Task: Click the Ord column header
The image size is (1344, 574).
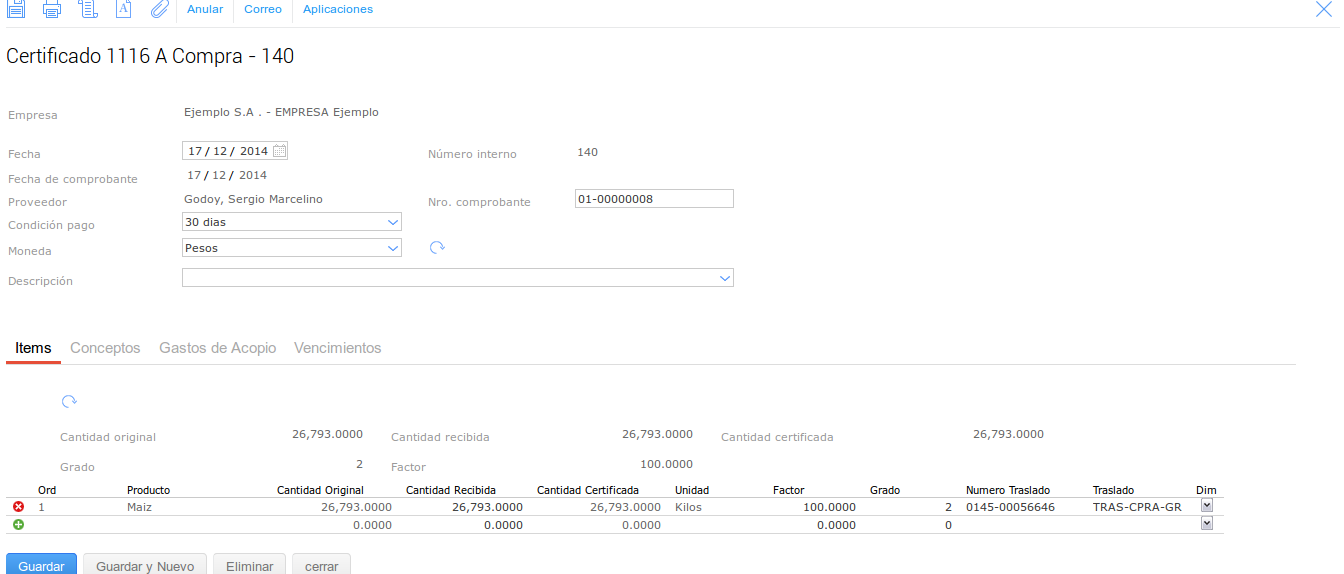Action: [47, 490]
